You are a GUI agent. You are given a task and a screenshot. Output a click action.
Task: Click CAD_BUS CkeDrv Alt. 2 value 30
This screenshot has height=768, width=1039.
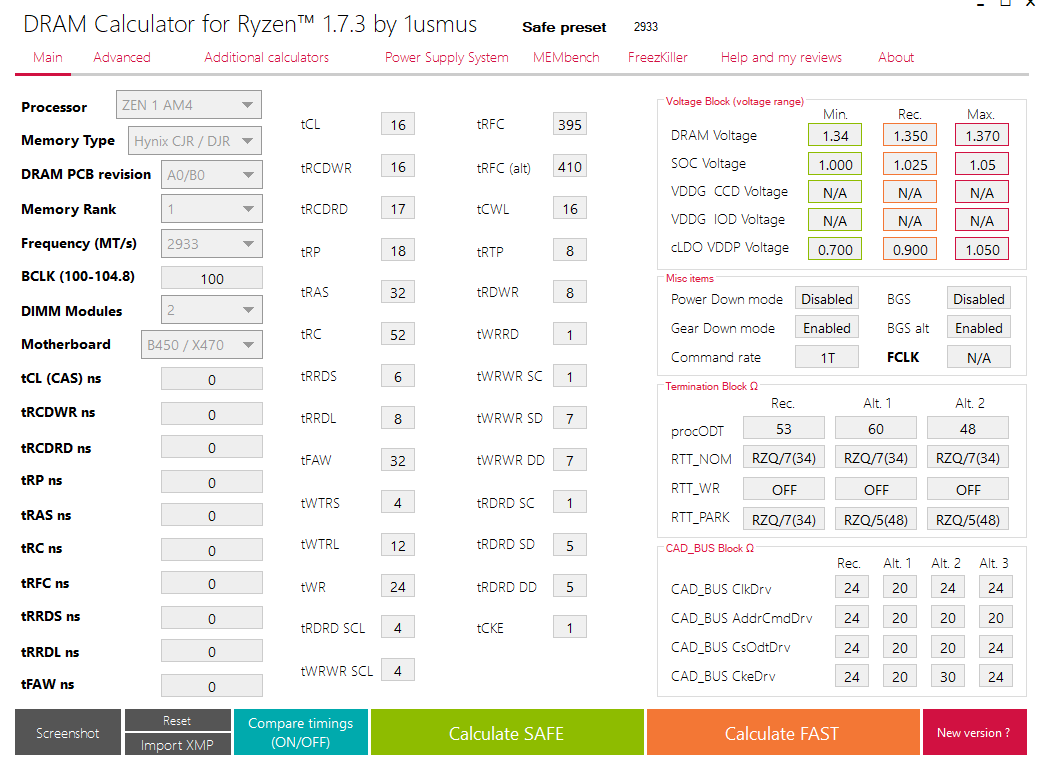point(948,676)
